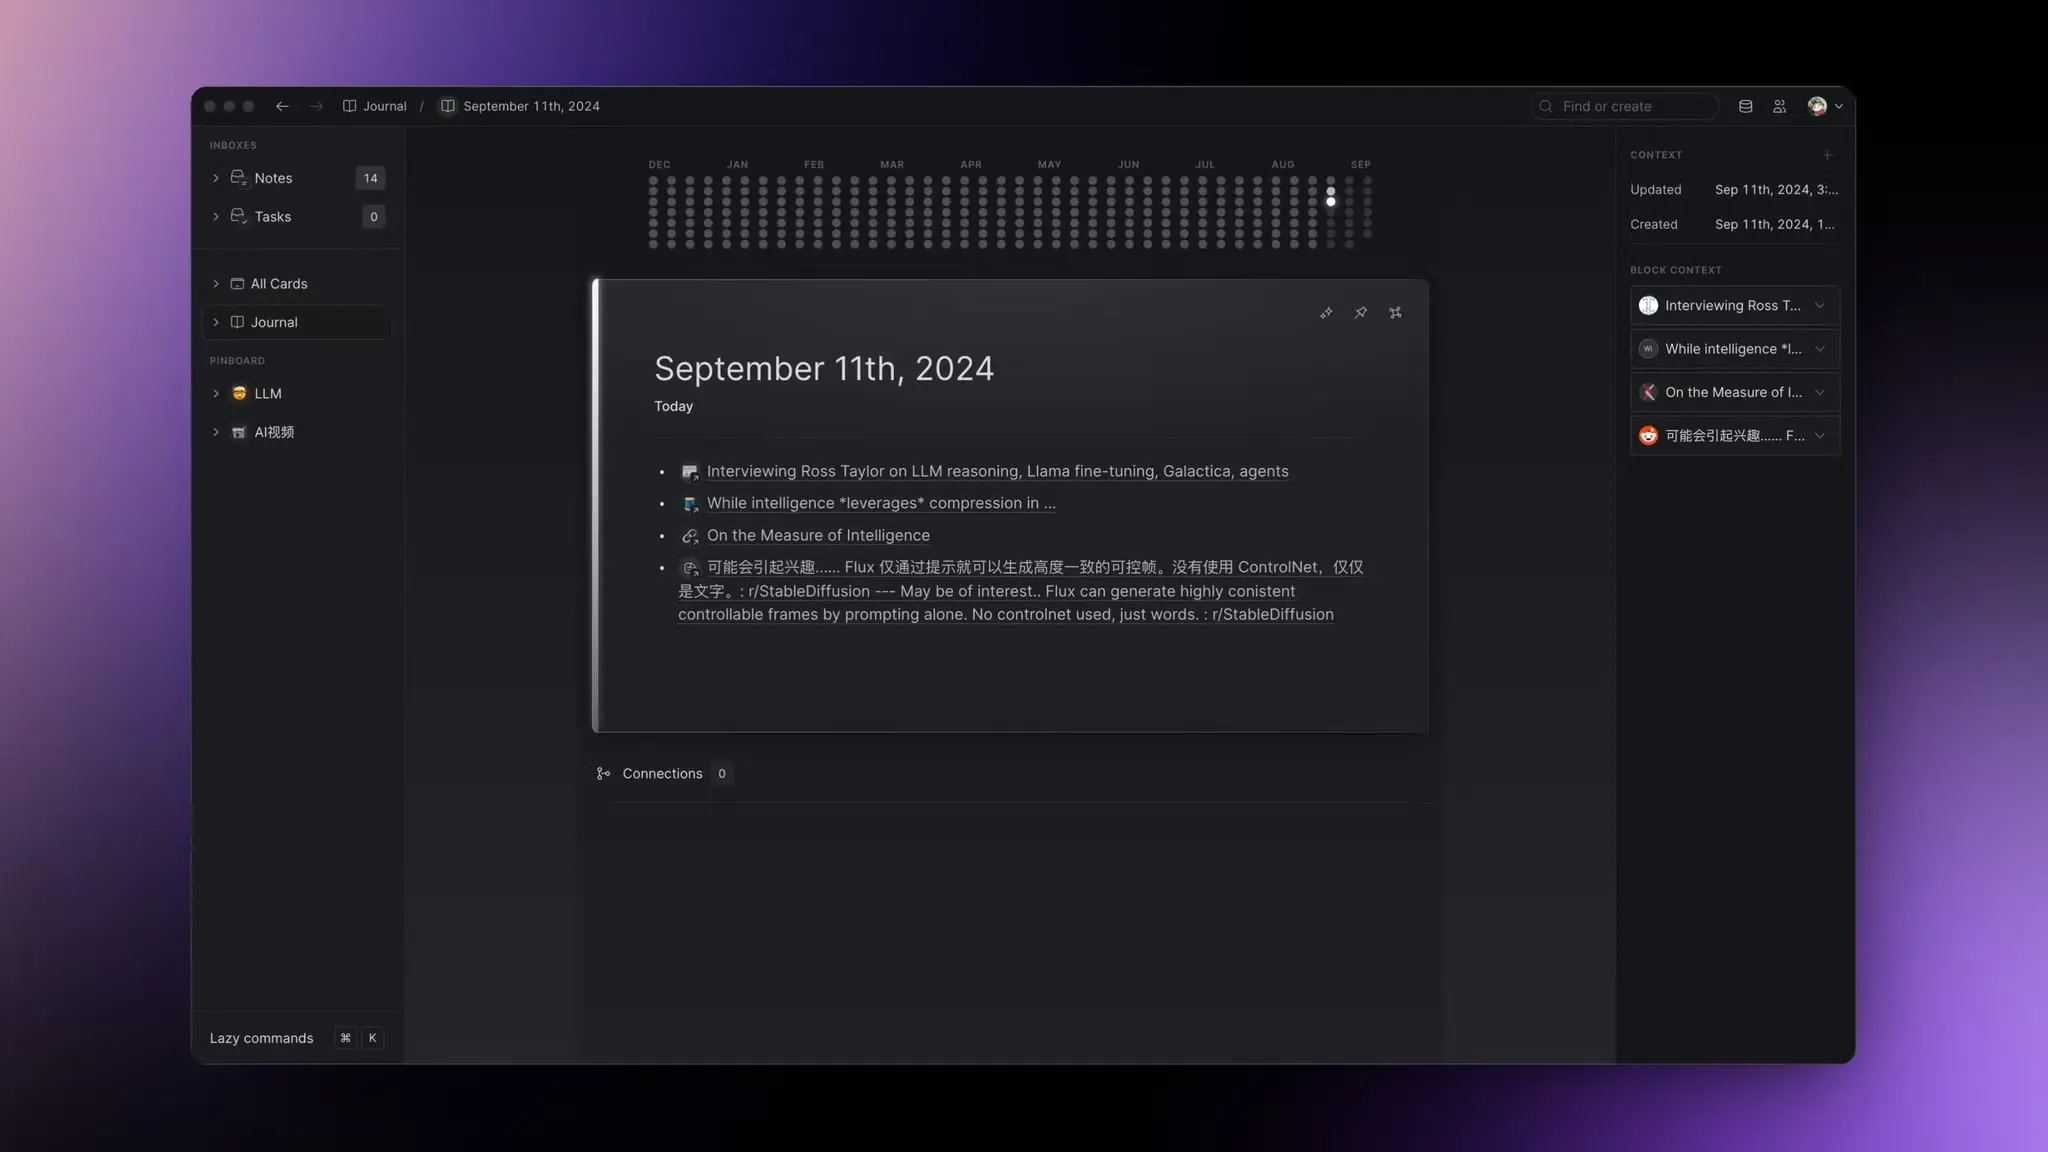
Task: Open On the Measure of Intelligence note
Action: [x=819, y=536]
